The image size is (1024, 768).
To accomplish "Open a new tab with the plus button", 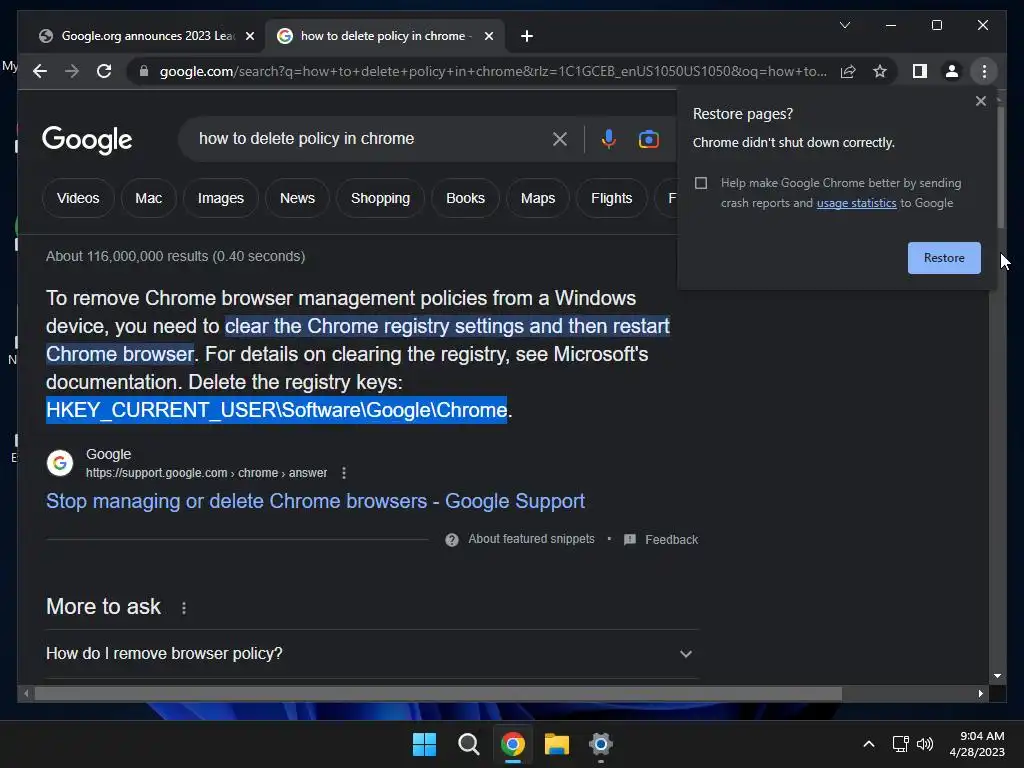I will (526, 36).
